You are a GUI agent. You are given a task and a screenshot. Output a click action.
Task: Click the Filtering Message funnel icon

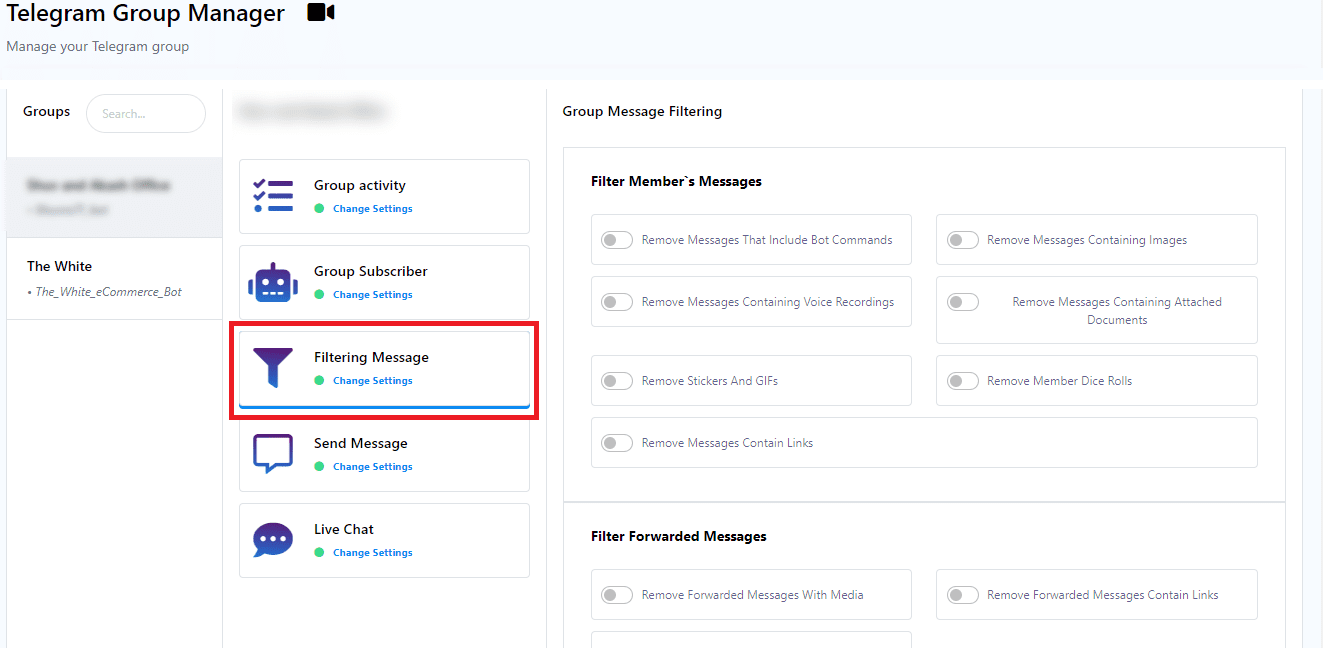(x=273, y=368)
